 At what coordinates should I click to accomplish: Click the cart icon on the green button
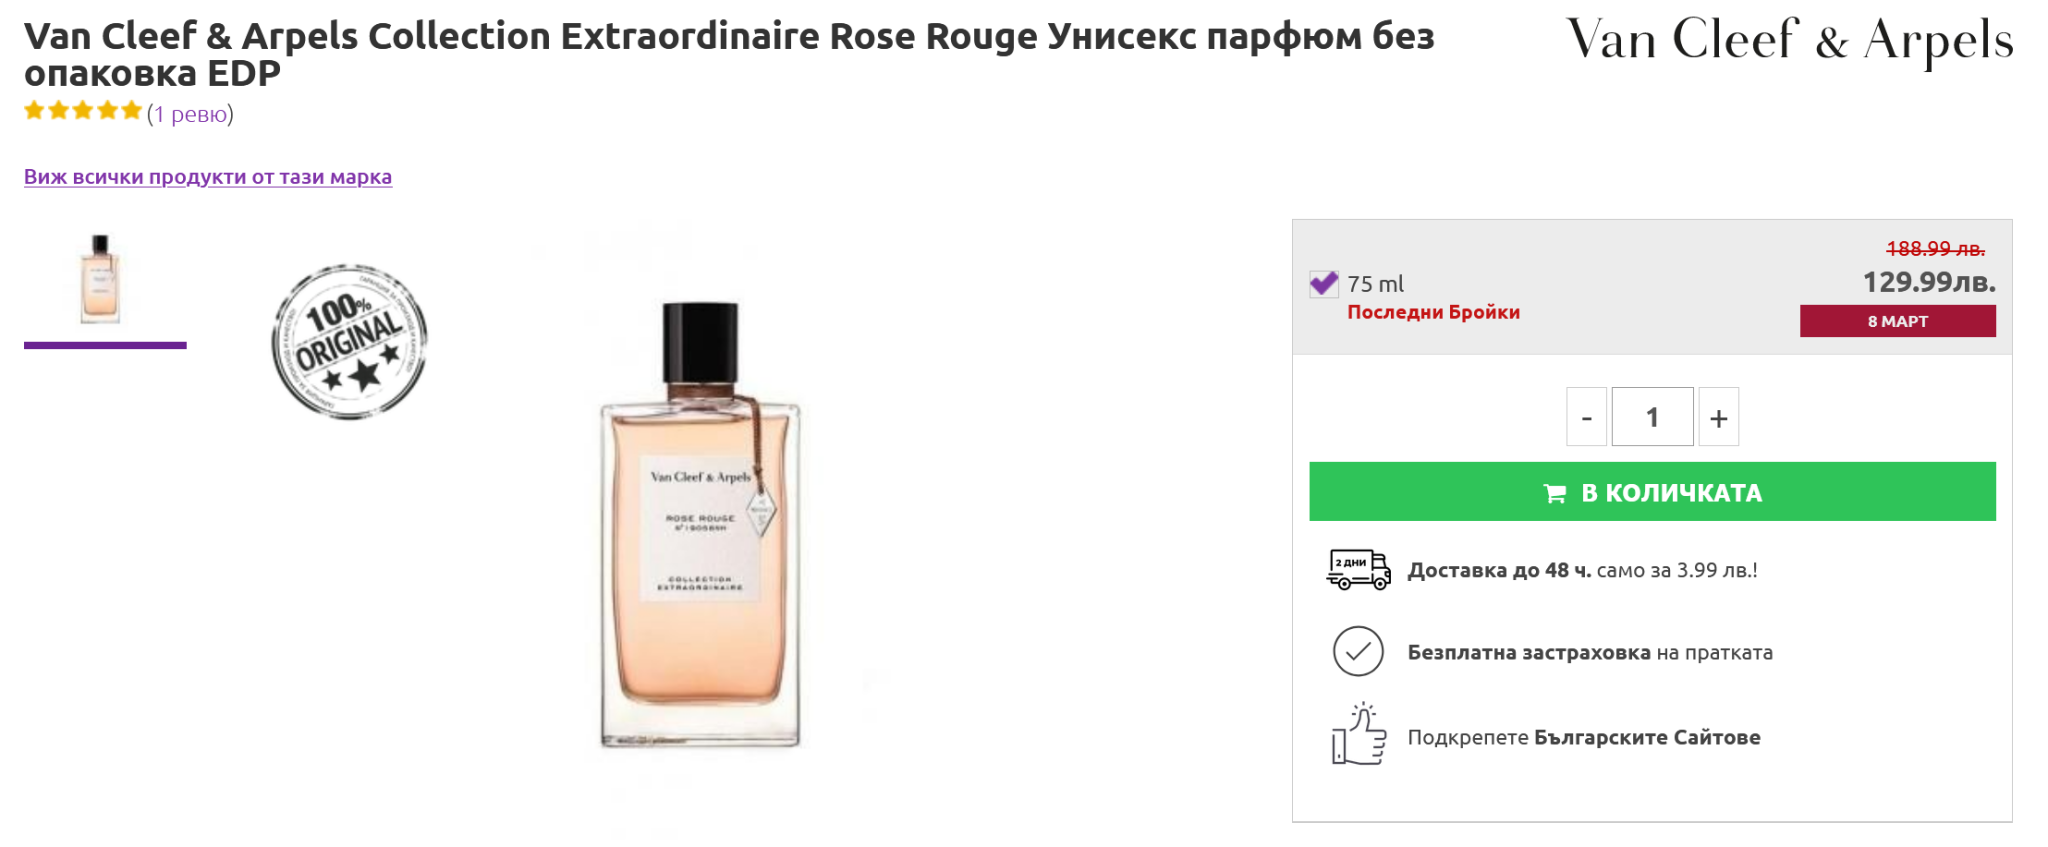click(x=1554, y=493)
